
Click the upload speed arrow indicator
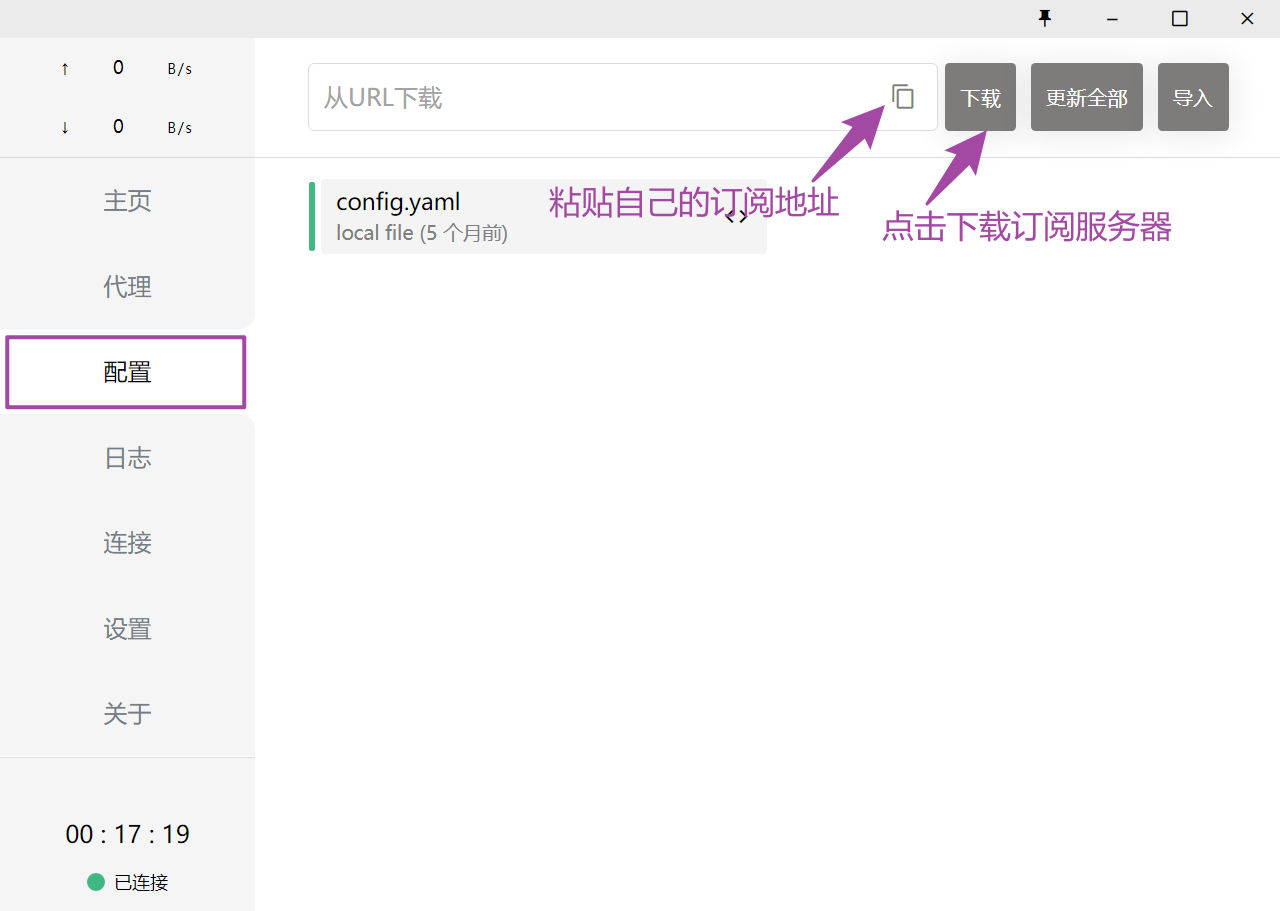click(65, 69)
